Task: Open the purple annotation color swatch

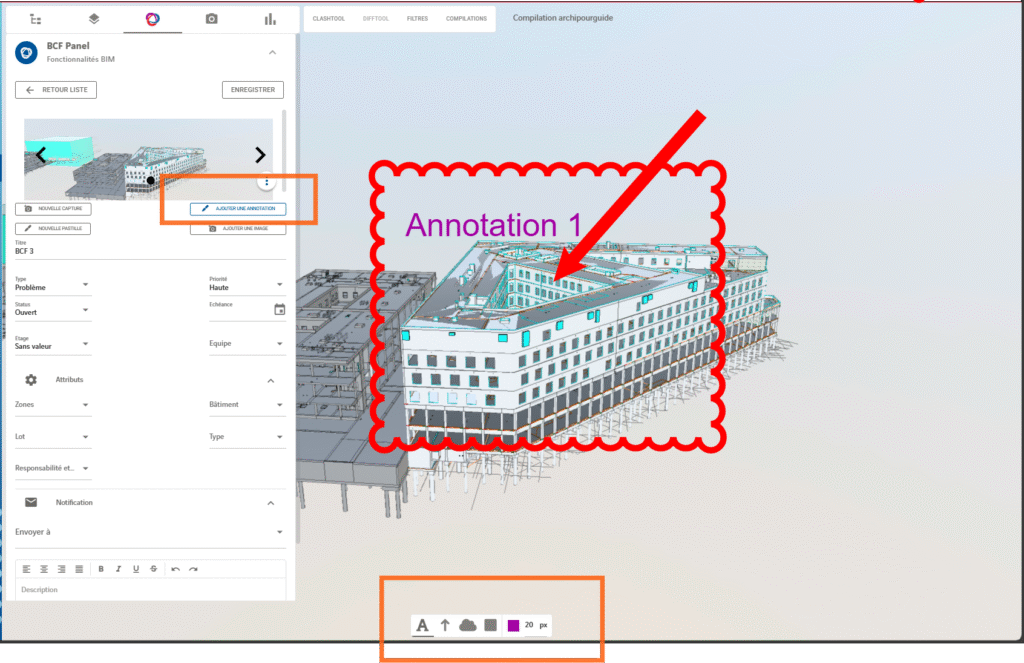Action: click(513, 626)
